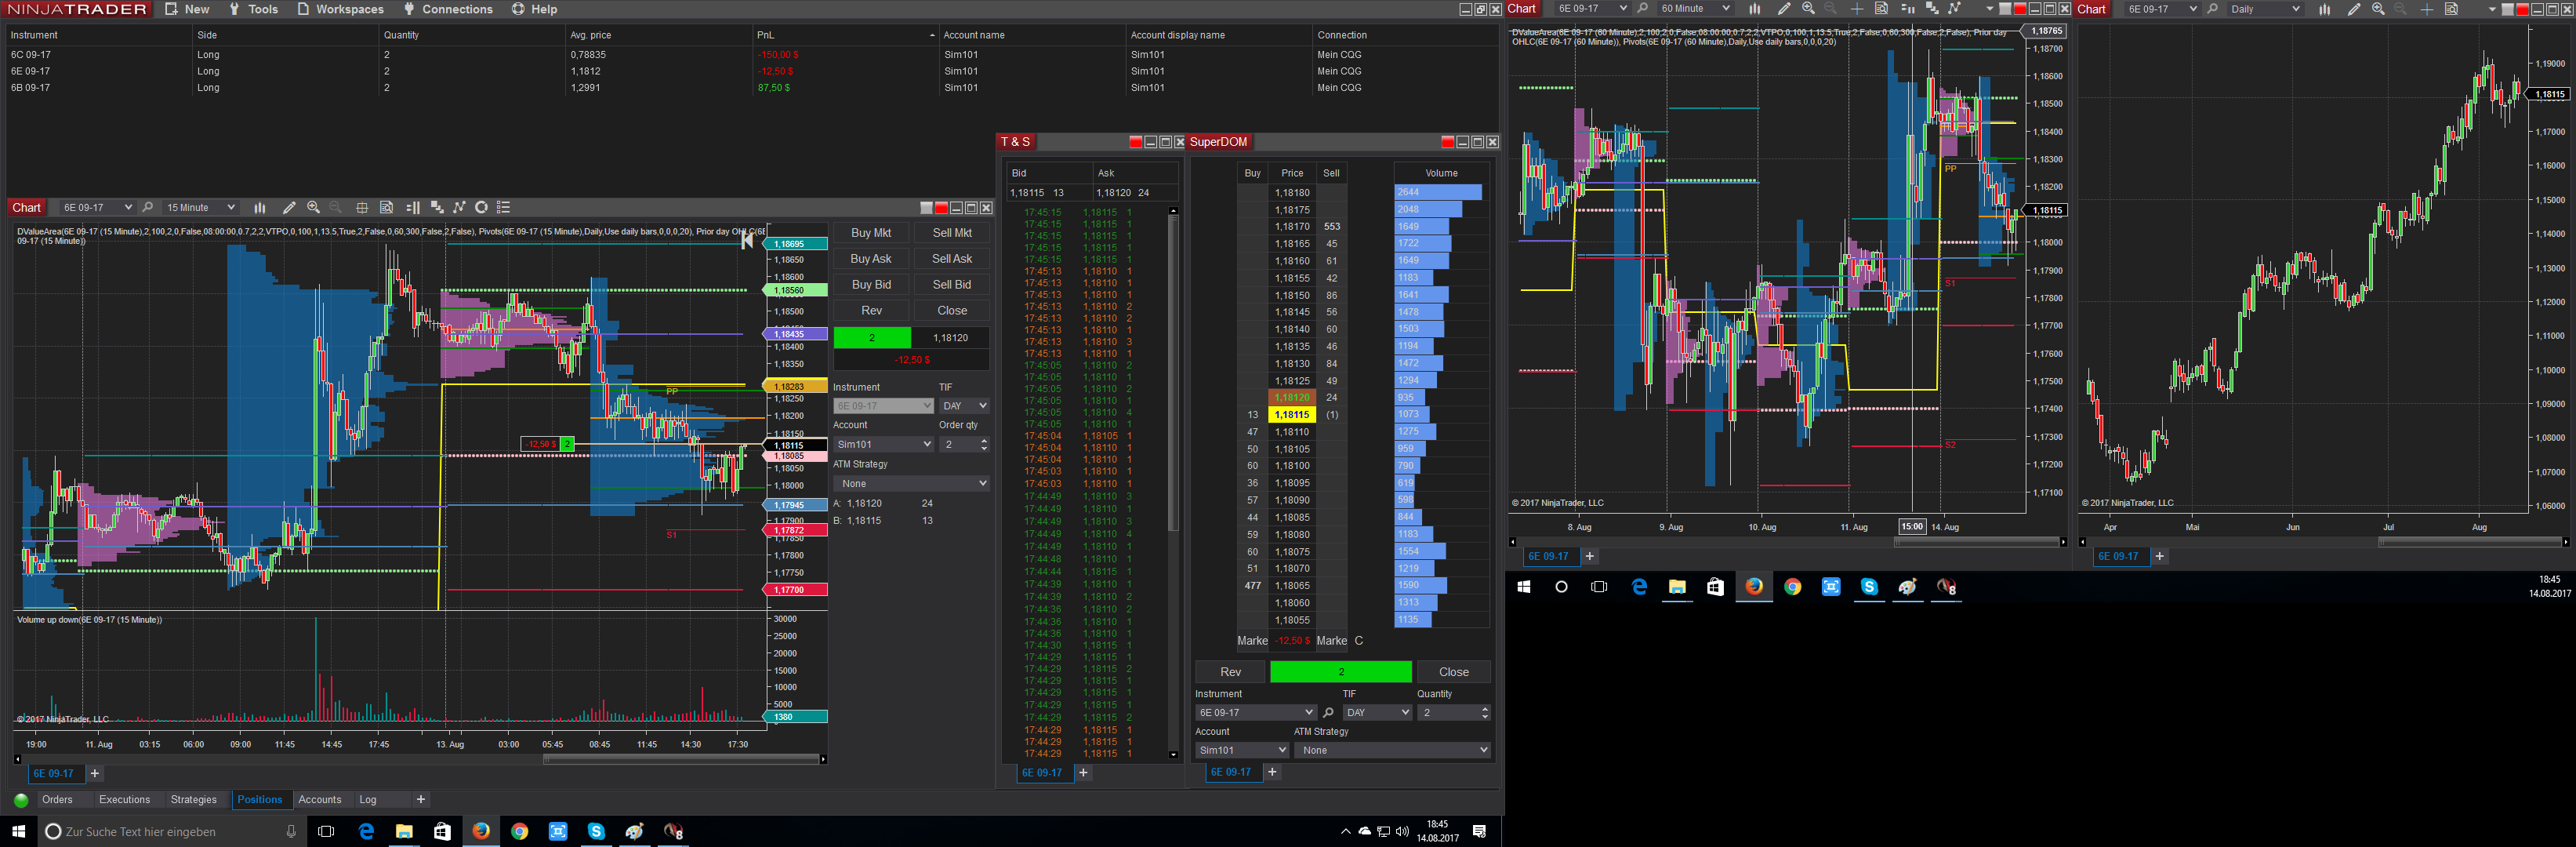Open the Windows notification center
This screenshot has width=2576, height=847.
point(1479,831)
